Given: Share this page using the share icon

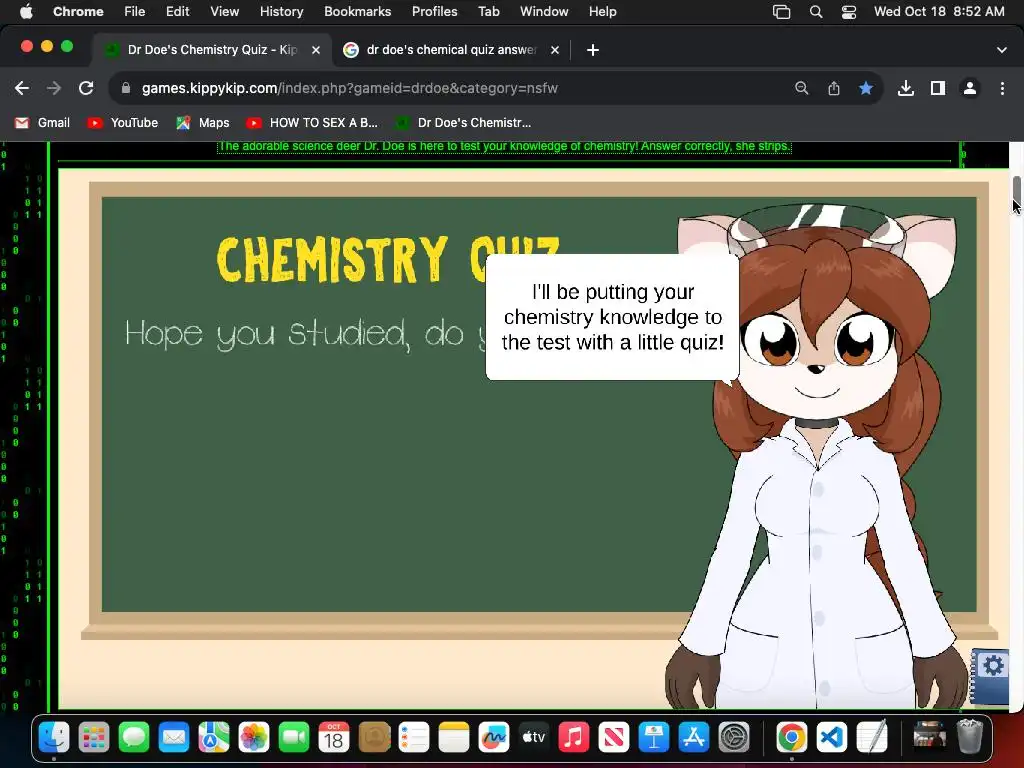Looking at the screenshot, I should pos(833,88).
